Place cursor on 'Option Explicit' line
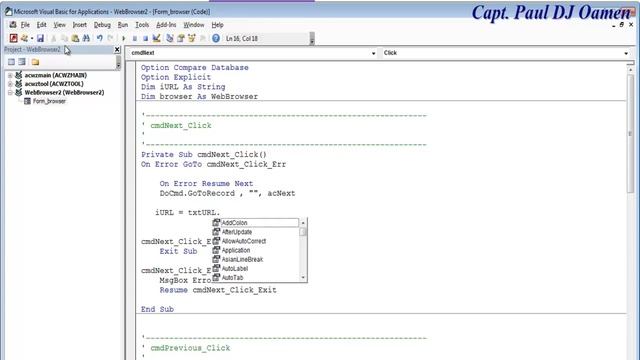The width and height of the screenshot is (640, 360). pos(176,77)
